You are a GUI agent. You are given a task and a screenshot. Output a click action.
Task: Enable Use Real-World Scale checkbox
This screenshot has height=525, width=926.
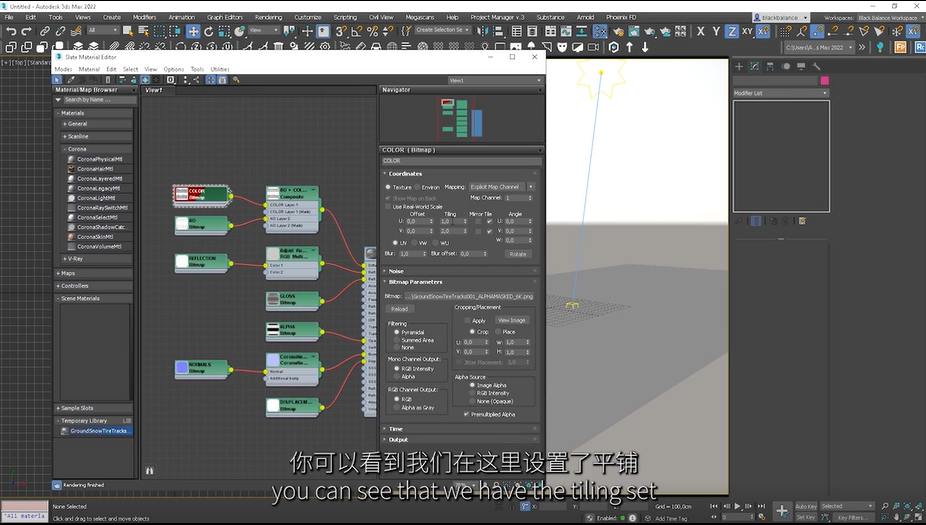[x=388, y=207]
